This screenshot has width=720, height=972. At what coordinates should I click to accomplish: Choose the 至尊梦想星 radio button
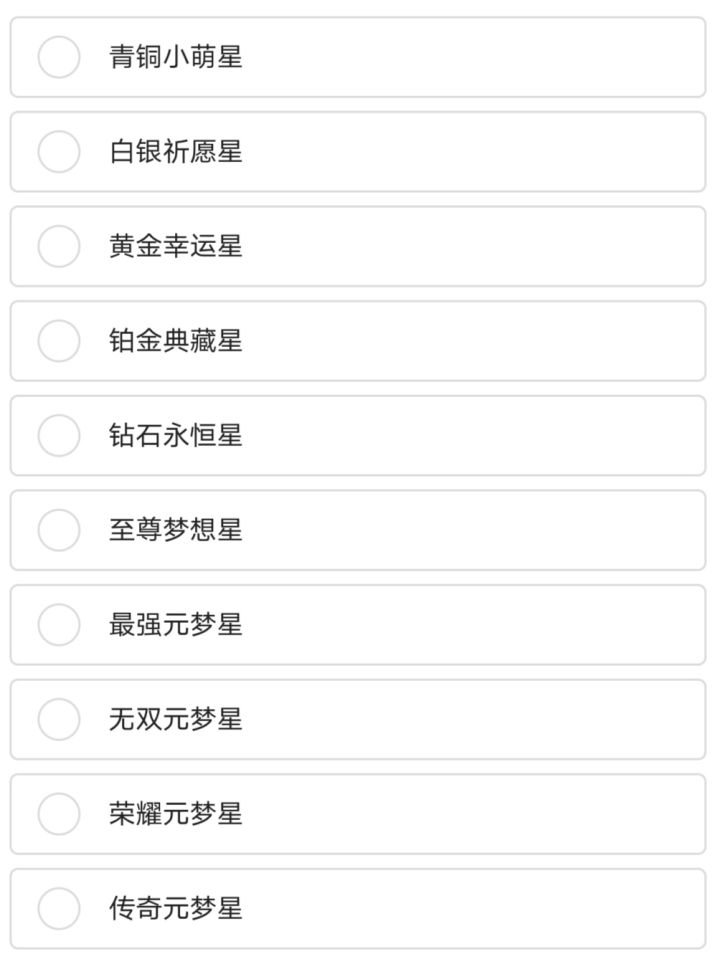(59, 530)
